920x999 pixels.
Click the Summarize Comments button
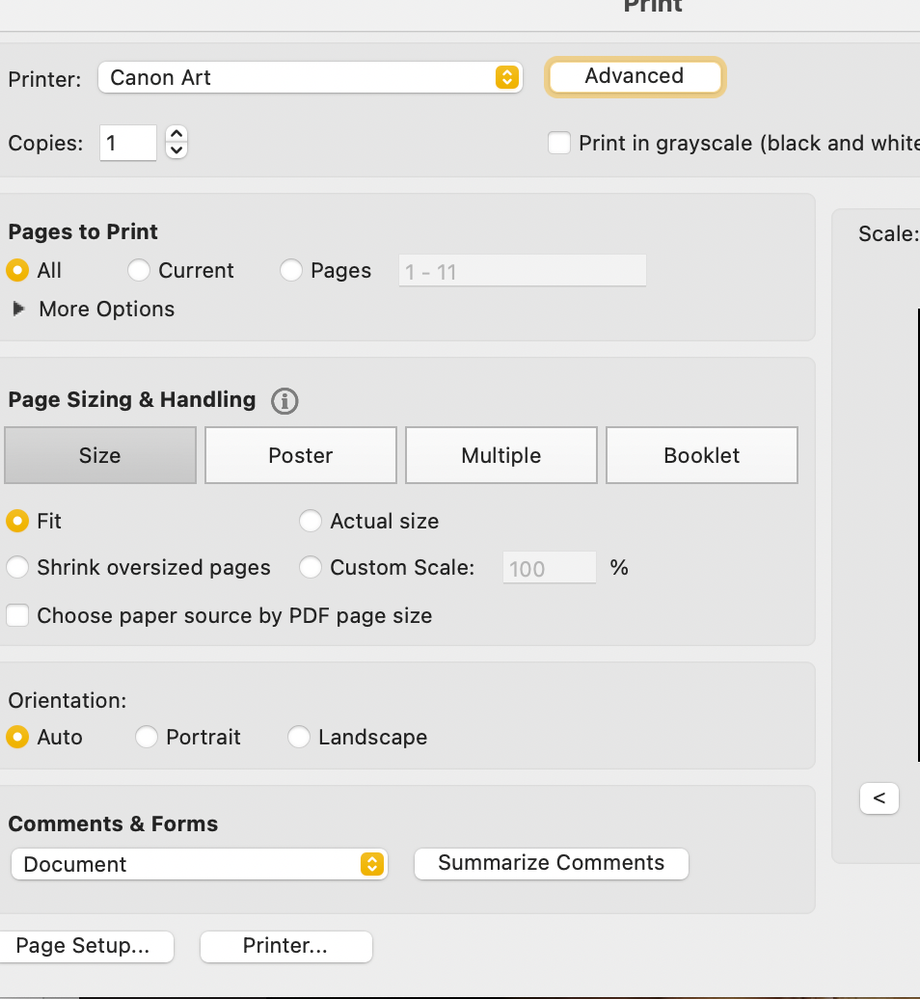551,863
